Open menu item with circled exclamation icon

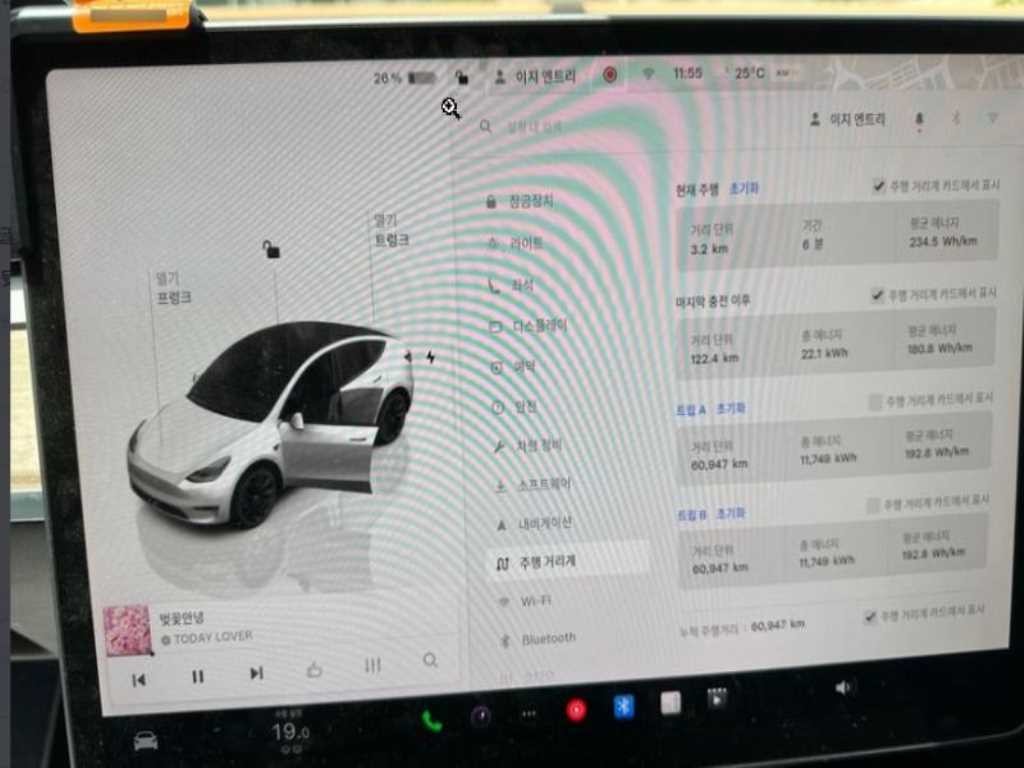[x=515, y=408]
